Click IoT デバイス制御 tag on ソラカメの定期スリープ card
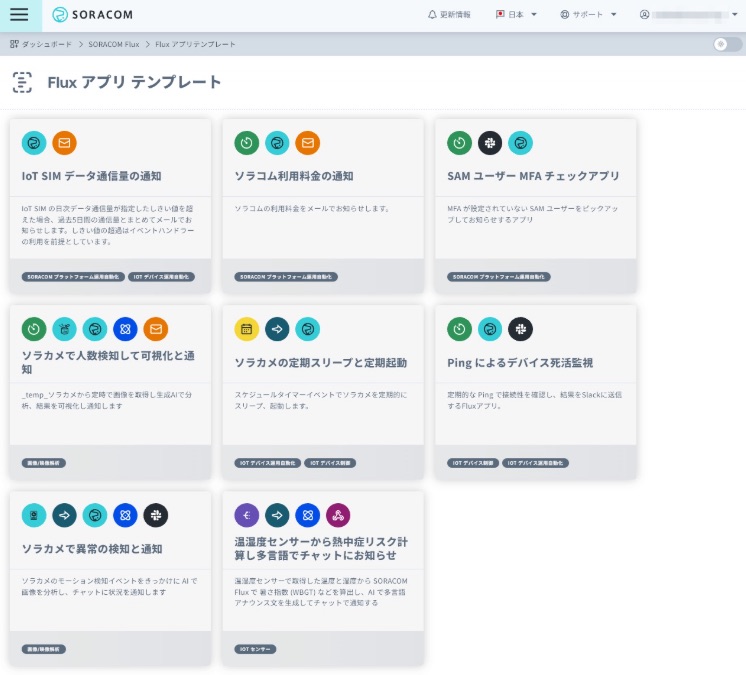The height and width of the screenshot is (675, 746). click(330, 463)
